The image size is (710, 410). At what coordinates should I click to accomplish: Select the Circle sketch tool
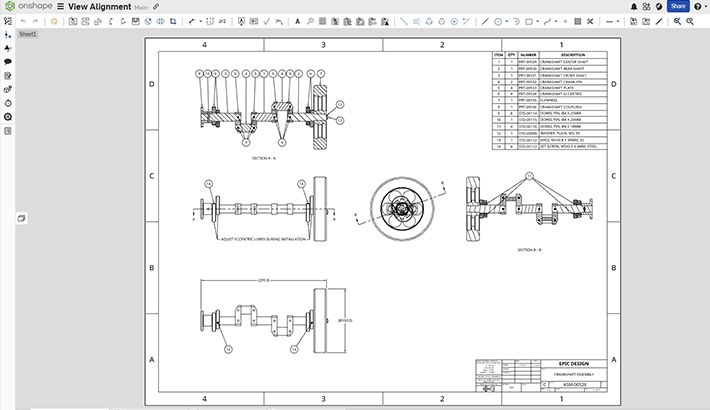498,21
